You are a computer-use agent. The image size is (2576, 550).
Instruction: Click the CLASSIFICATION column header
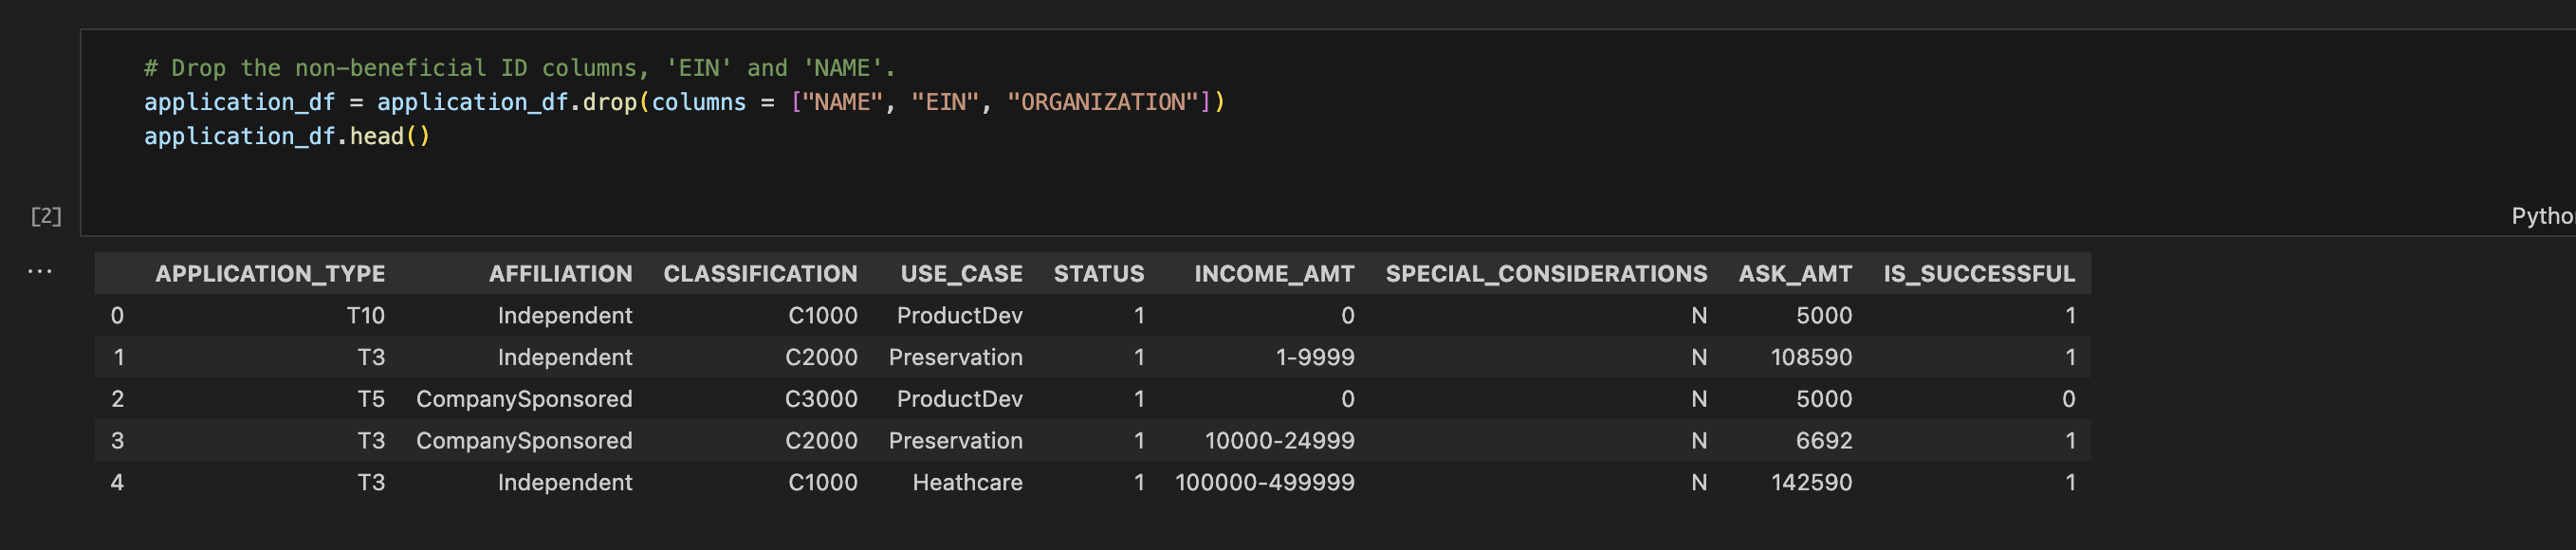[760, 274]
